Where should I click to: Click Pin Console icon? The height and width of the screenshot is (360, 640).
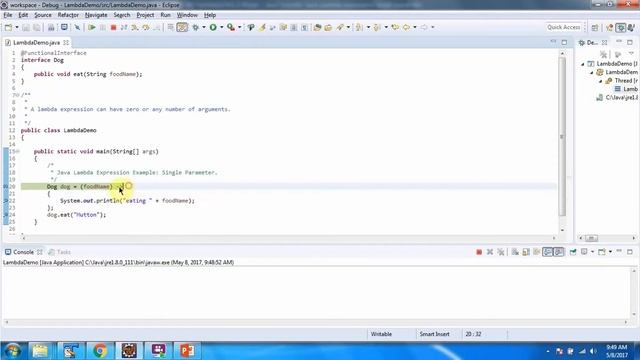(x=573, y=252)
